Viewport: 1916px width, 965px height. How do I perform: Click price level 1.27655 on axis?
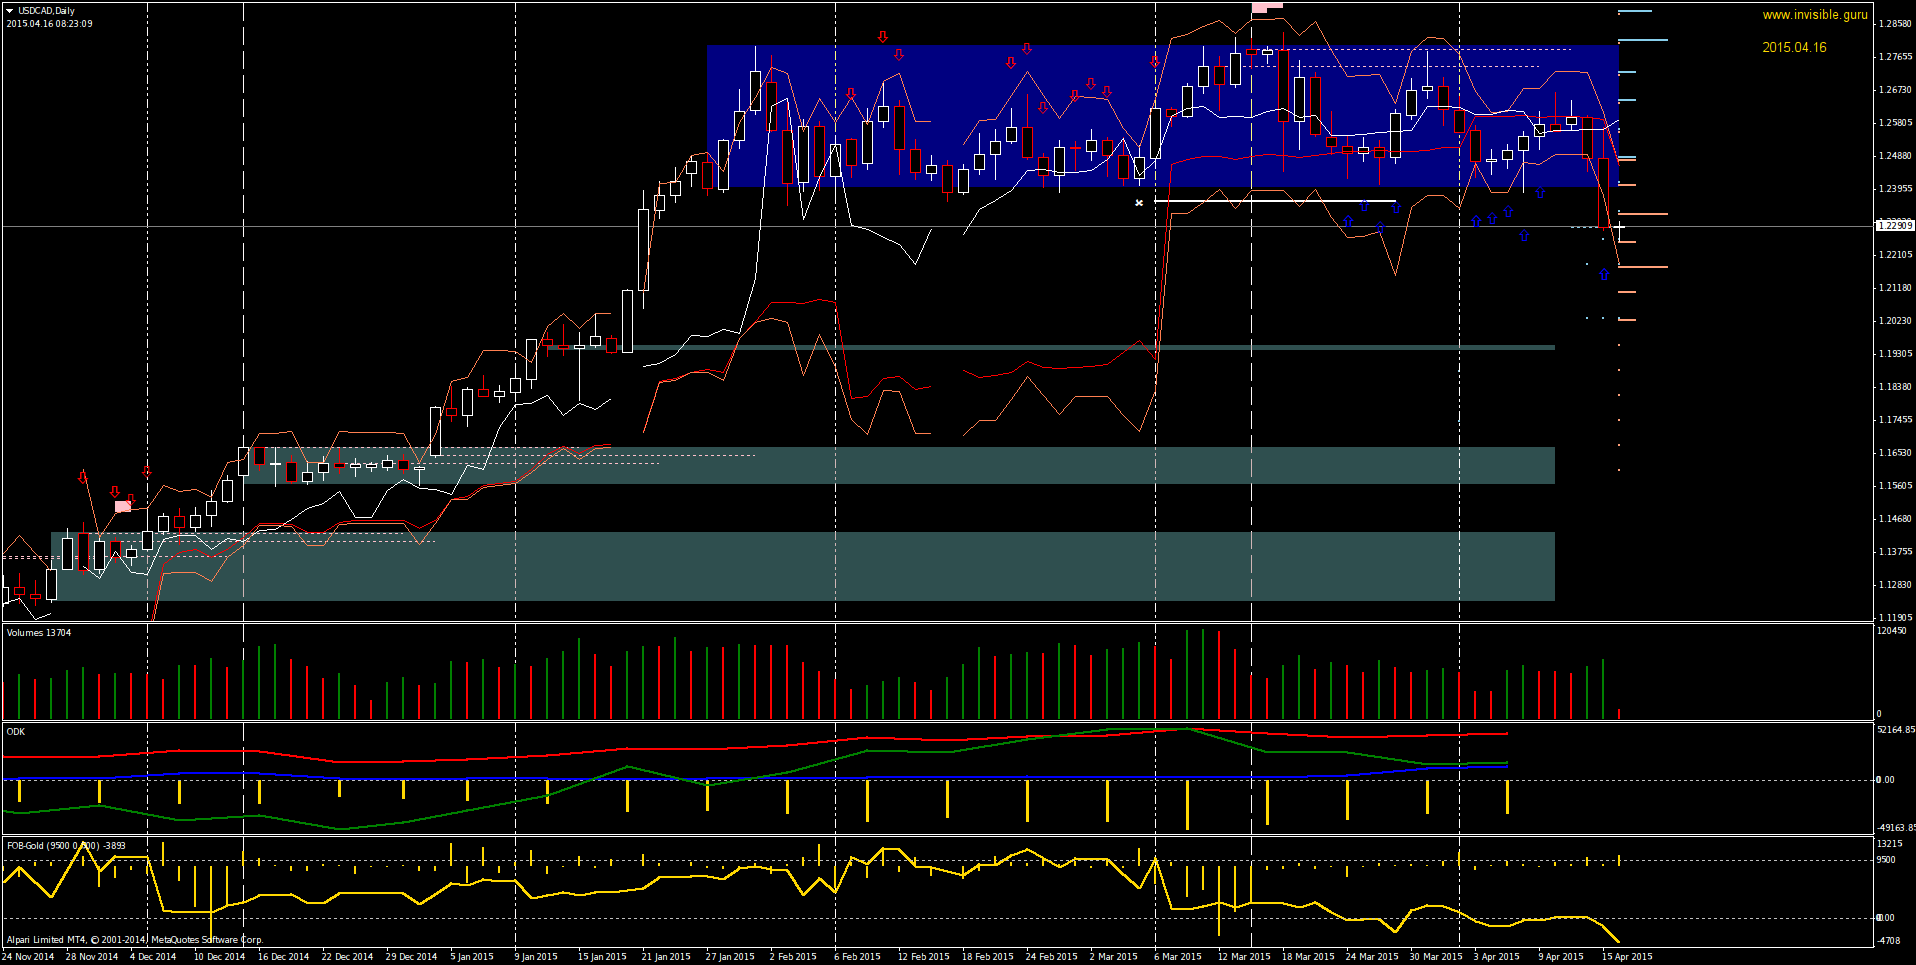[1895, 57]
